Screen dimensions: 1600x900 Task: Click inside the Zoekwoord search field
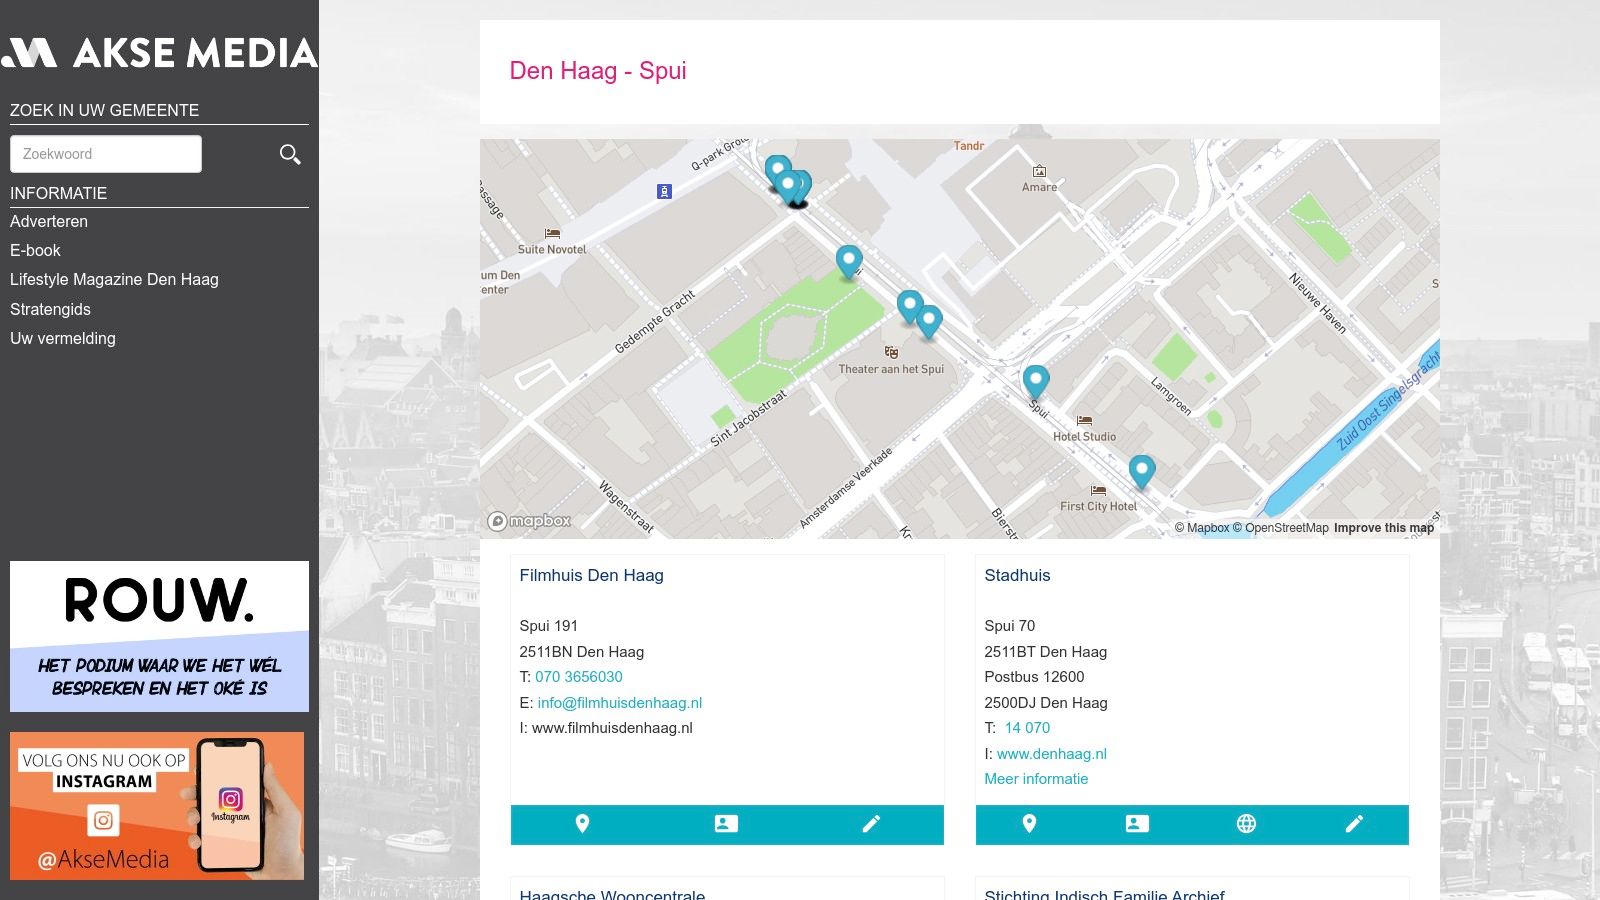[x=105, y=153]
